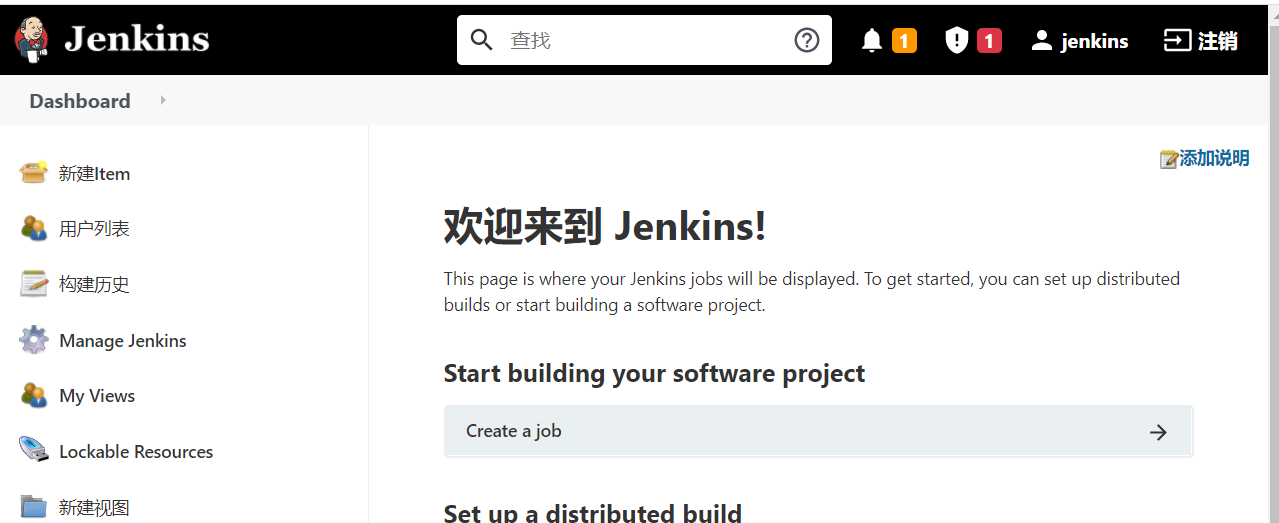Open notifications via the bell icon
Viewport: 1279px width, 523px height.
tap(872, 40)
